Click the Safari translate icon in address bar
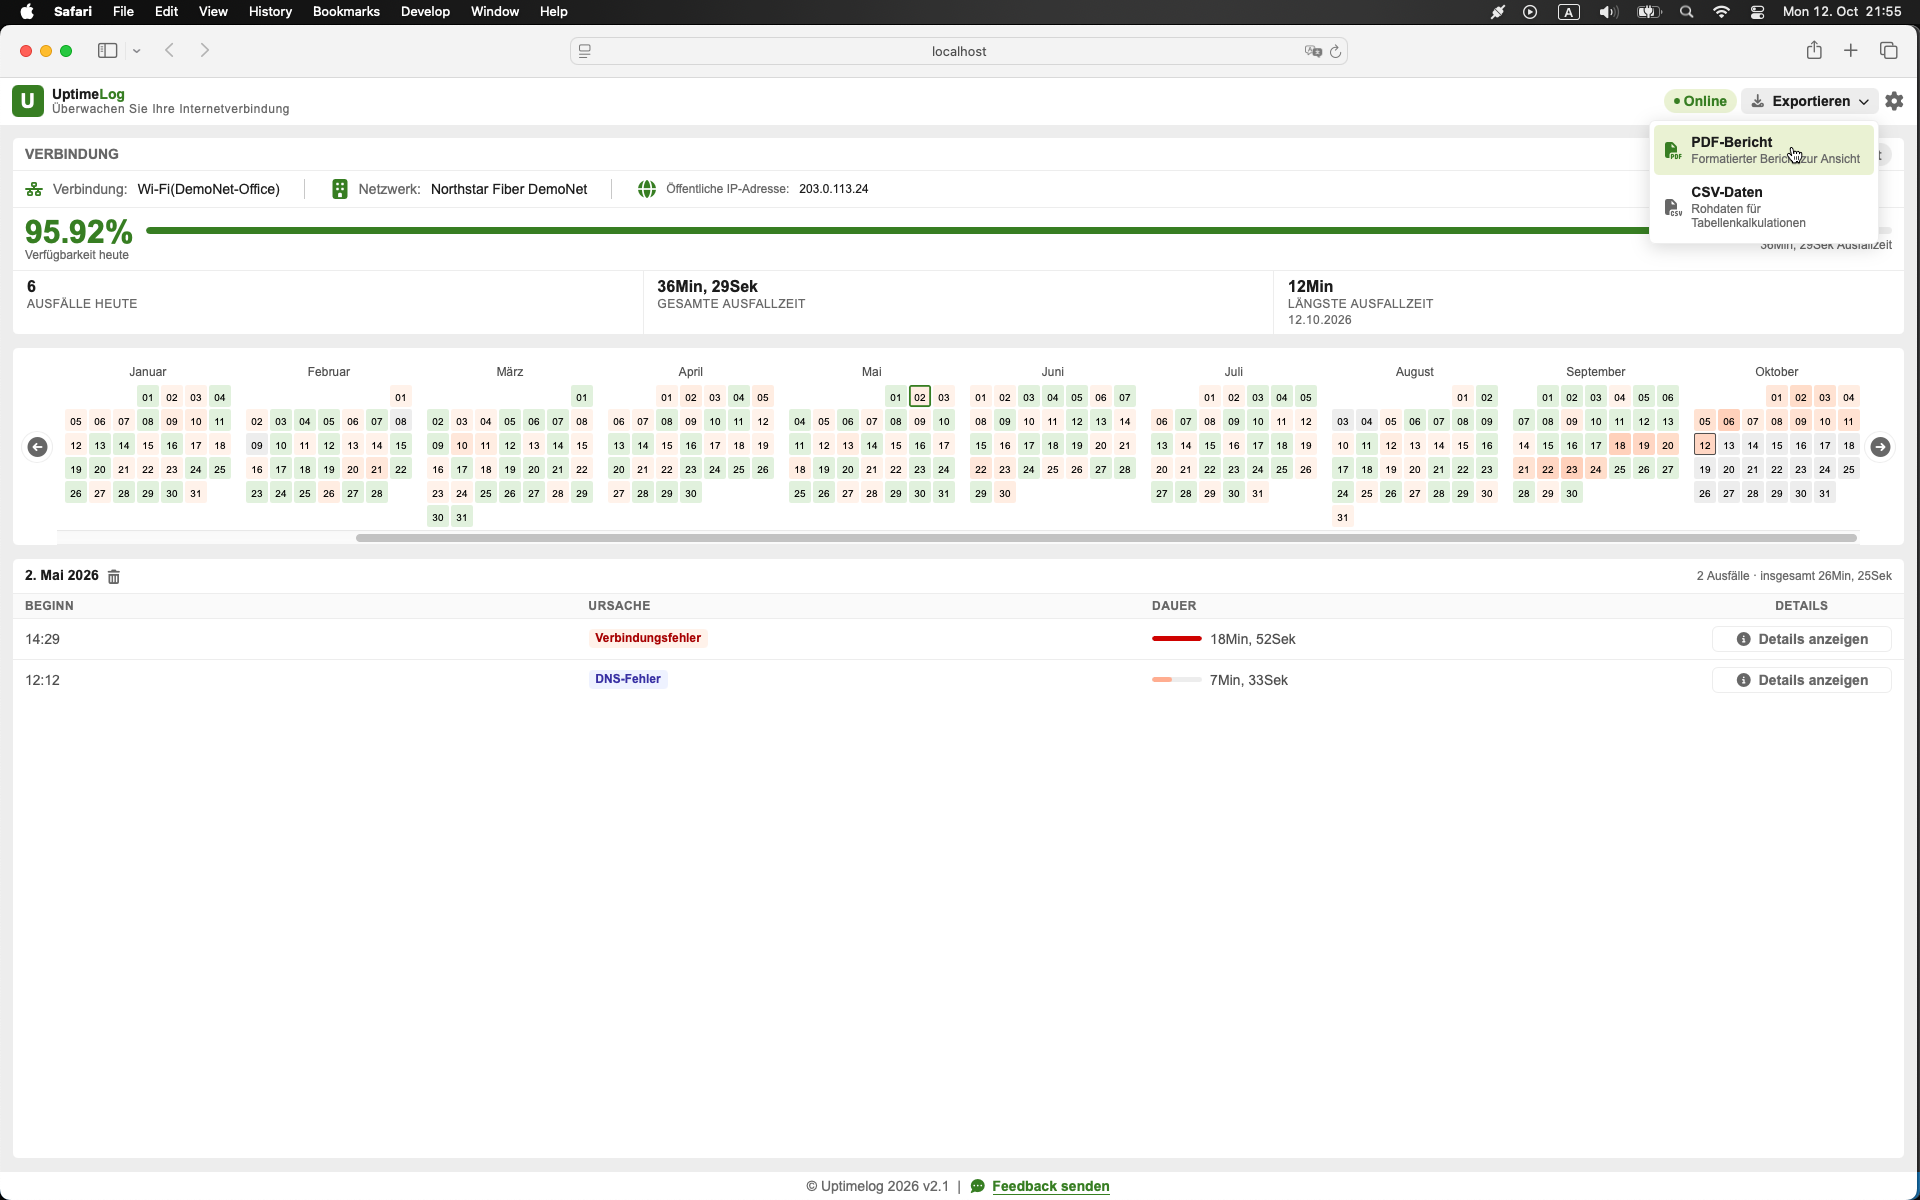This screenshot has height=1200, width=1920. [x=1313, y=51]
